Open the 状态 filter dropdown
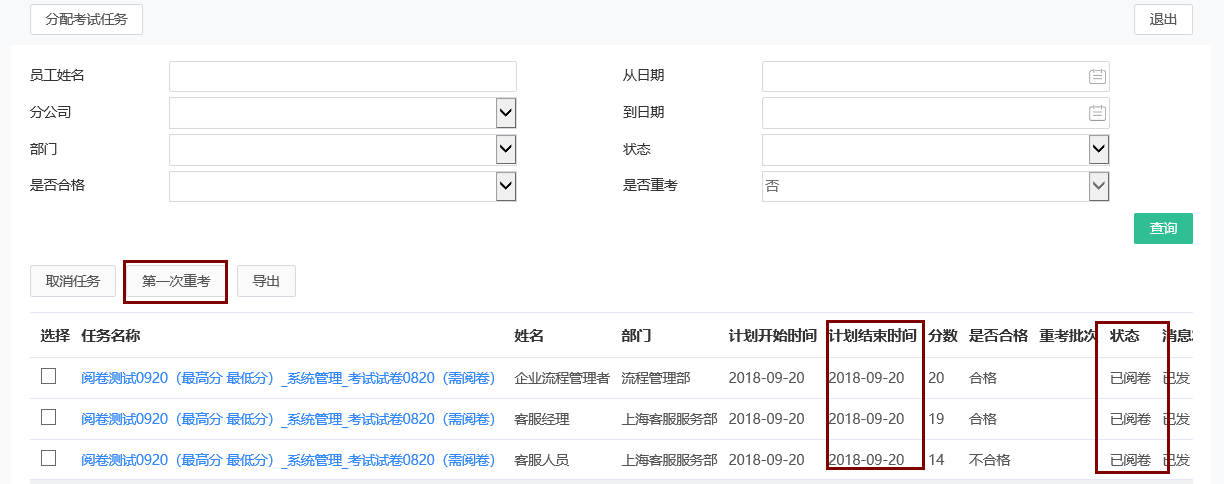The image size is (1224, 484). (x=1099, y=150)
